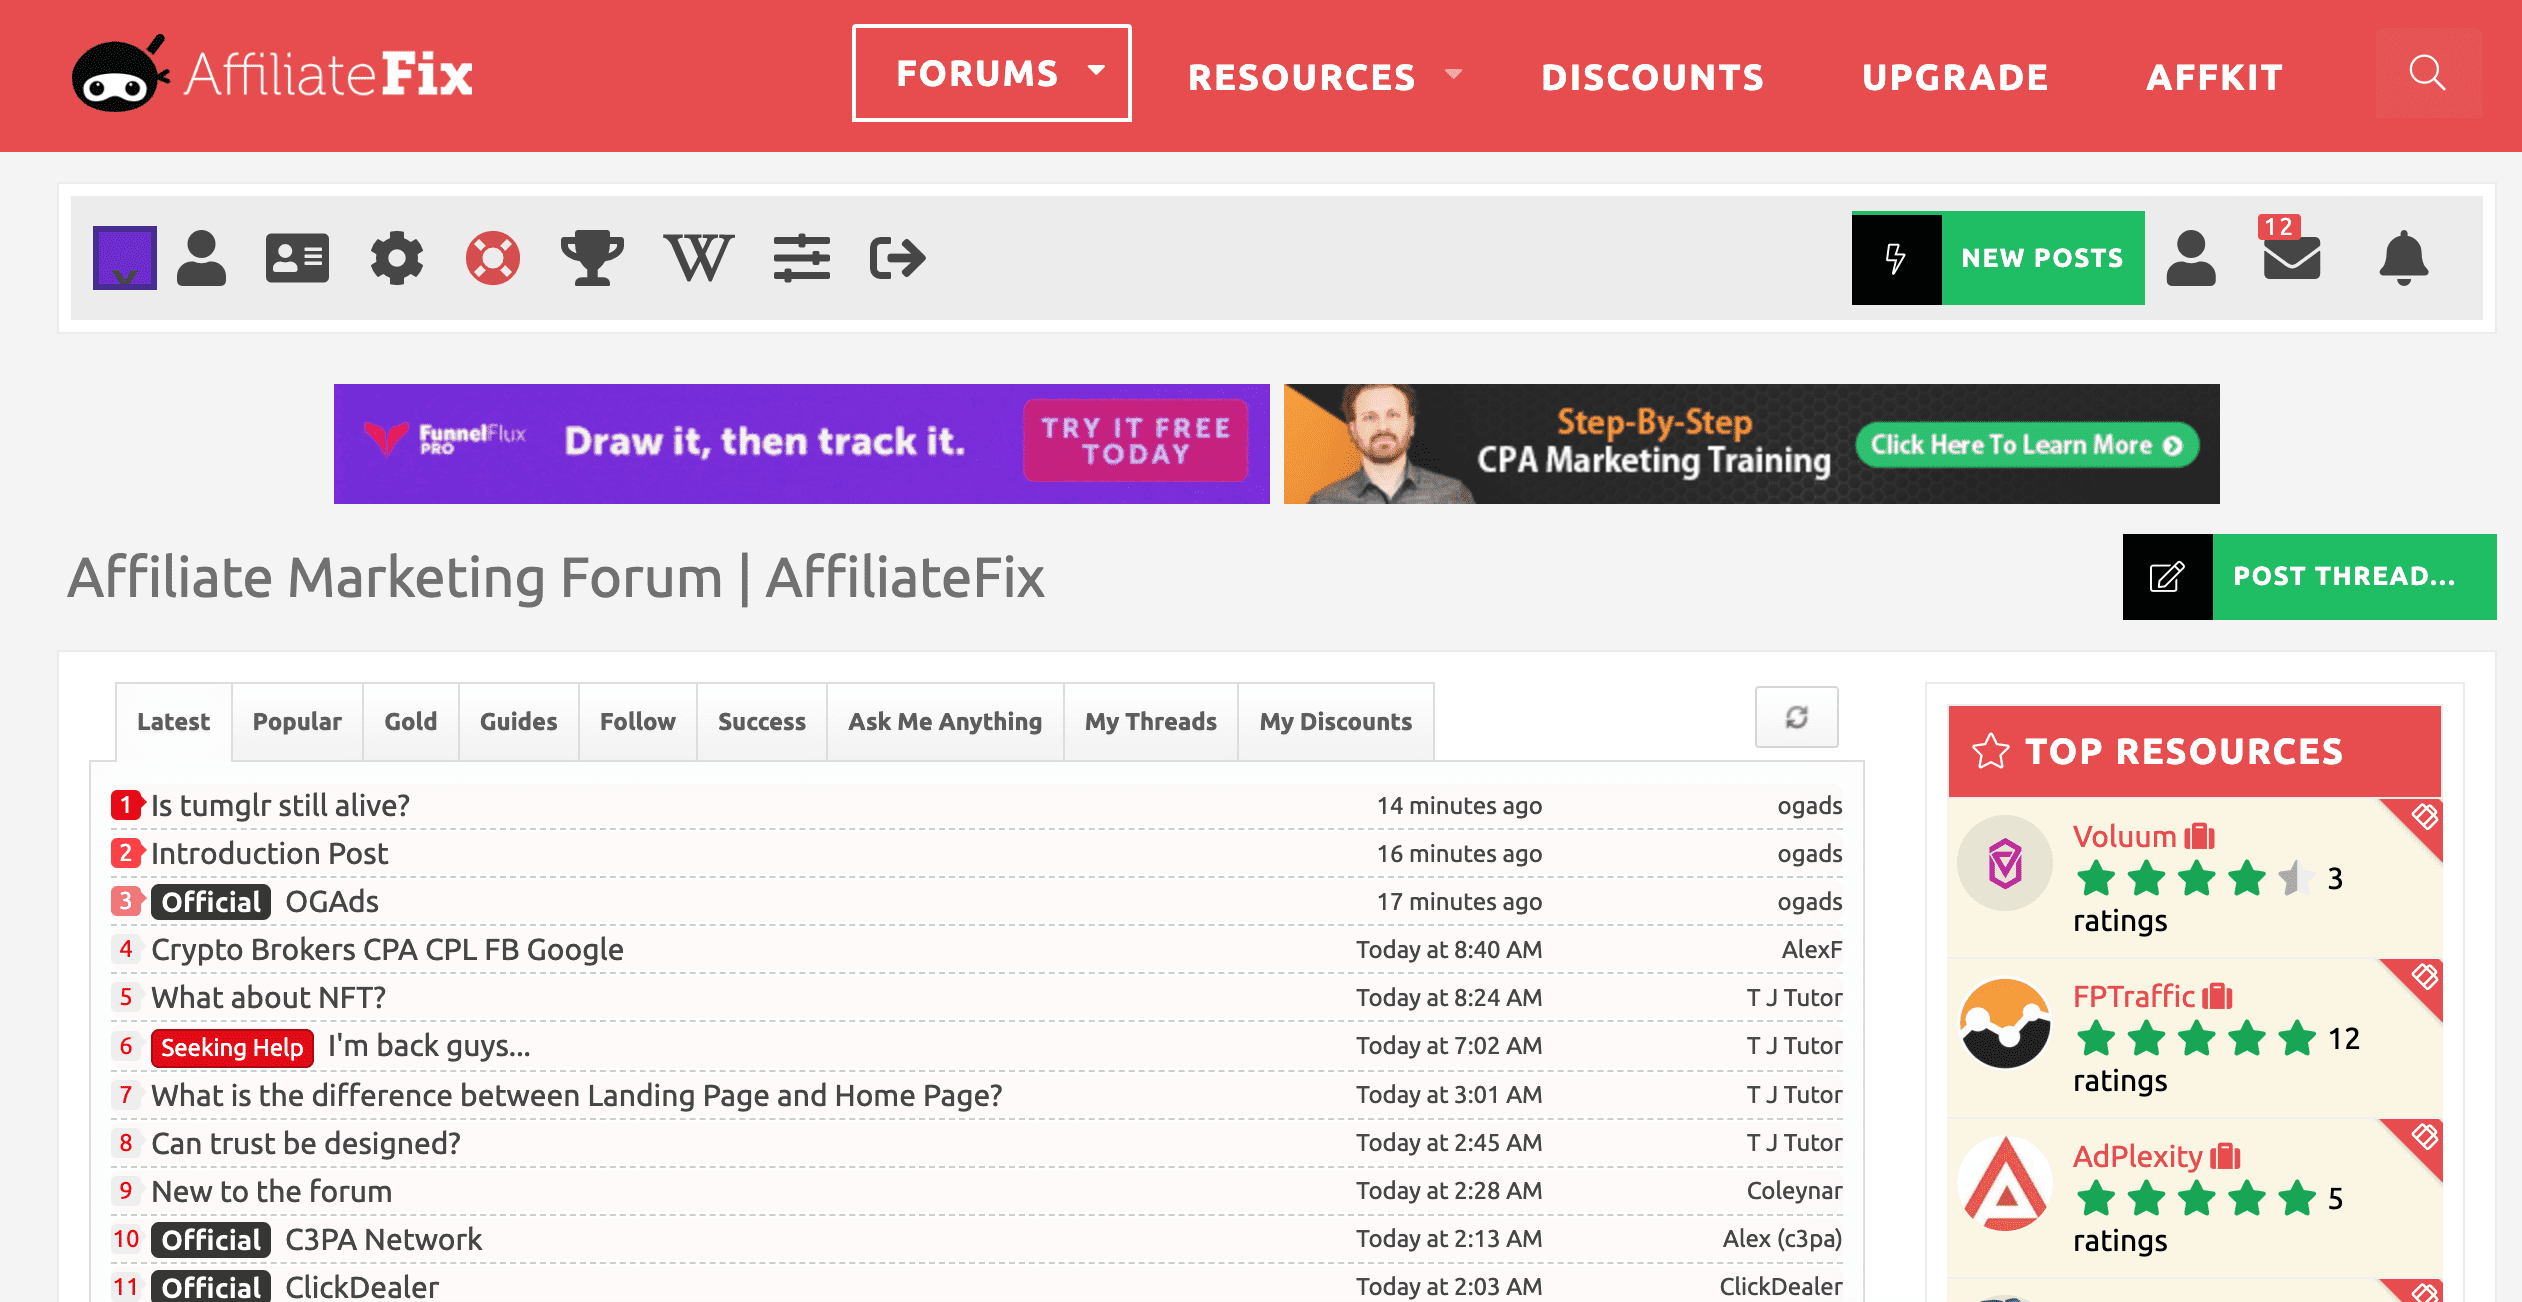Expand the Resources menu arrow
Image resolution: width=2522 pixels, height=1302 pixels.
[x=1454, y=74]
